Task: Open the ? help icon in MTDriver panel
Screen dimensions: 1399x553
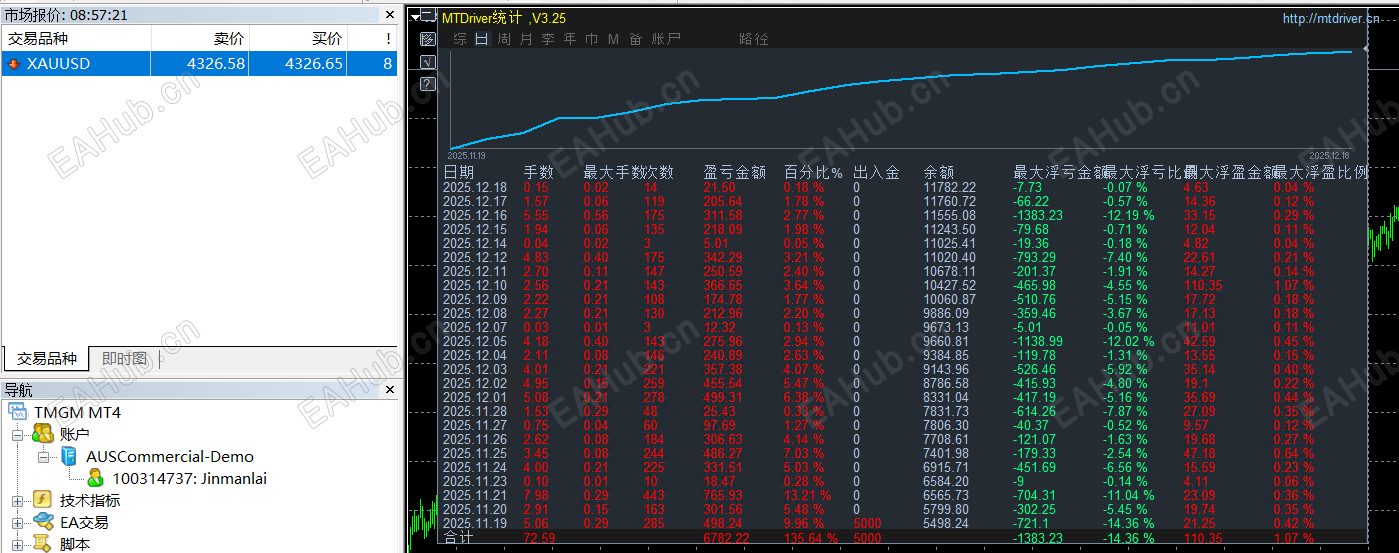Action: 428,84
